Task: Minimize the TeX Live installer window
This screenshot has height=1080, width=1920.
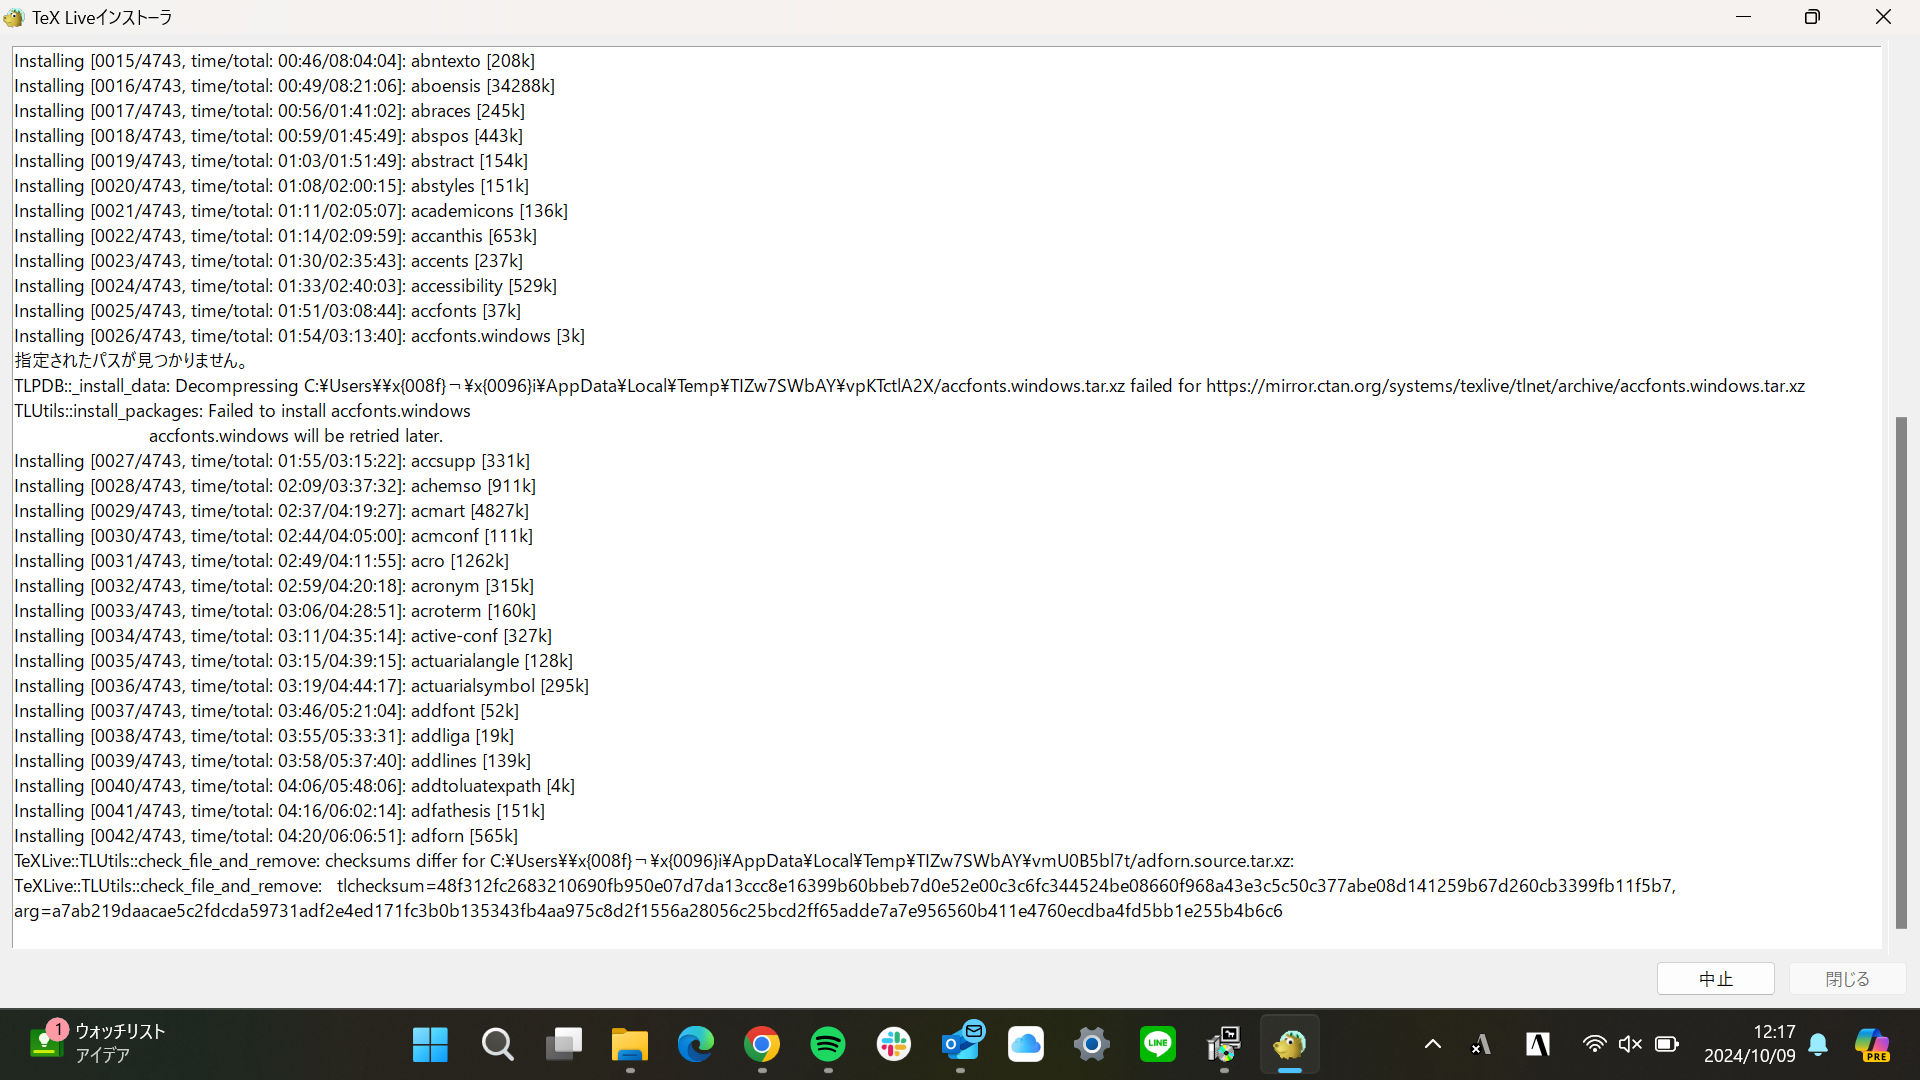Action: pos(1743,17)
